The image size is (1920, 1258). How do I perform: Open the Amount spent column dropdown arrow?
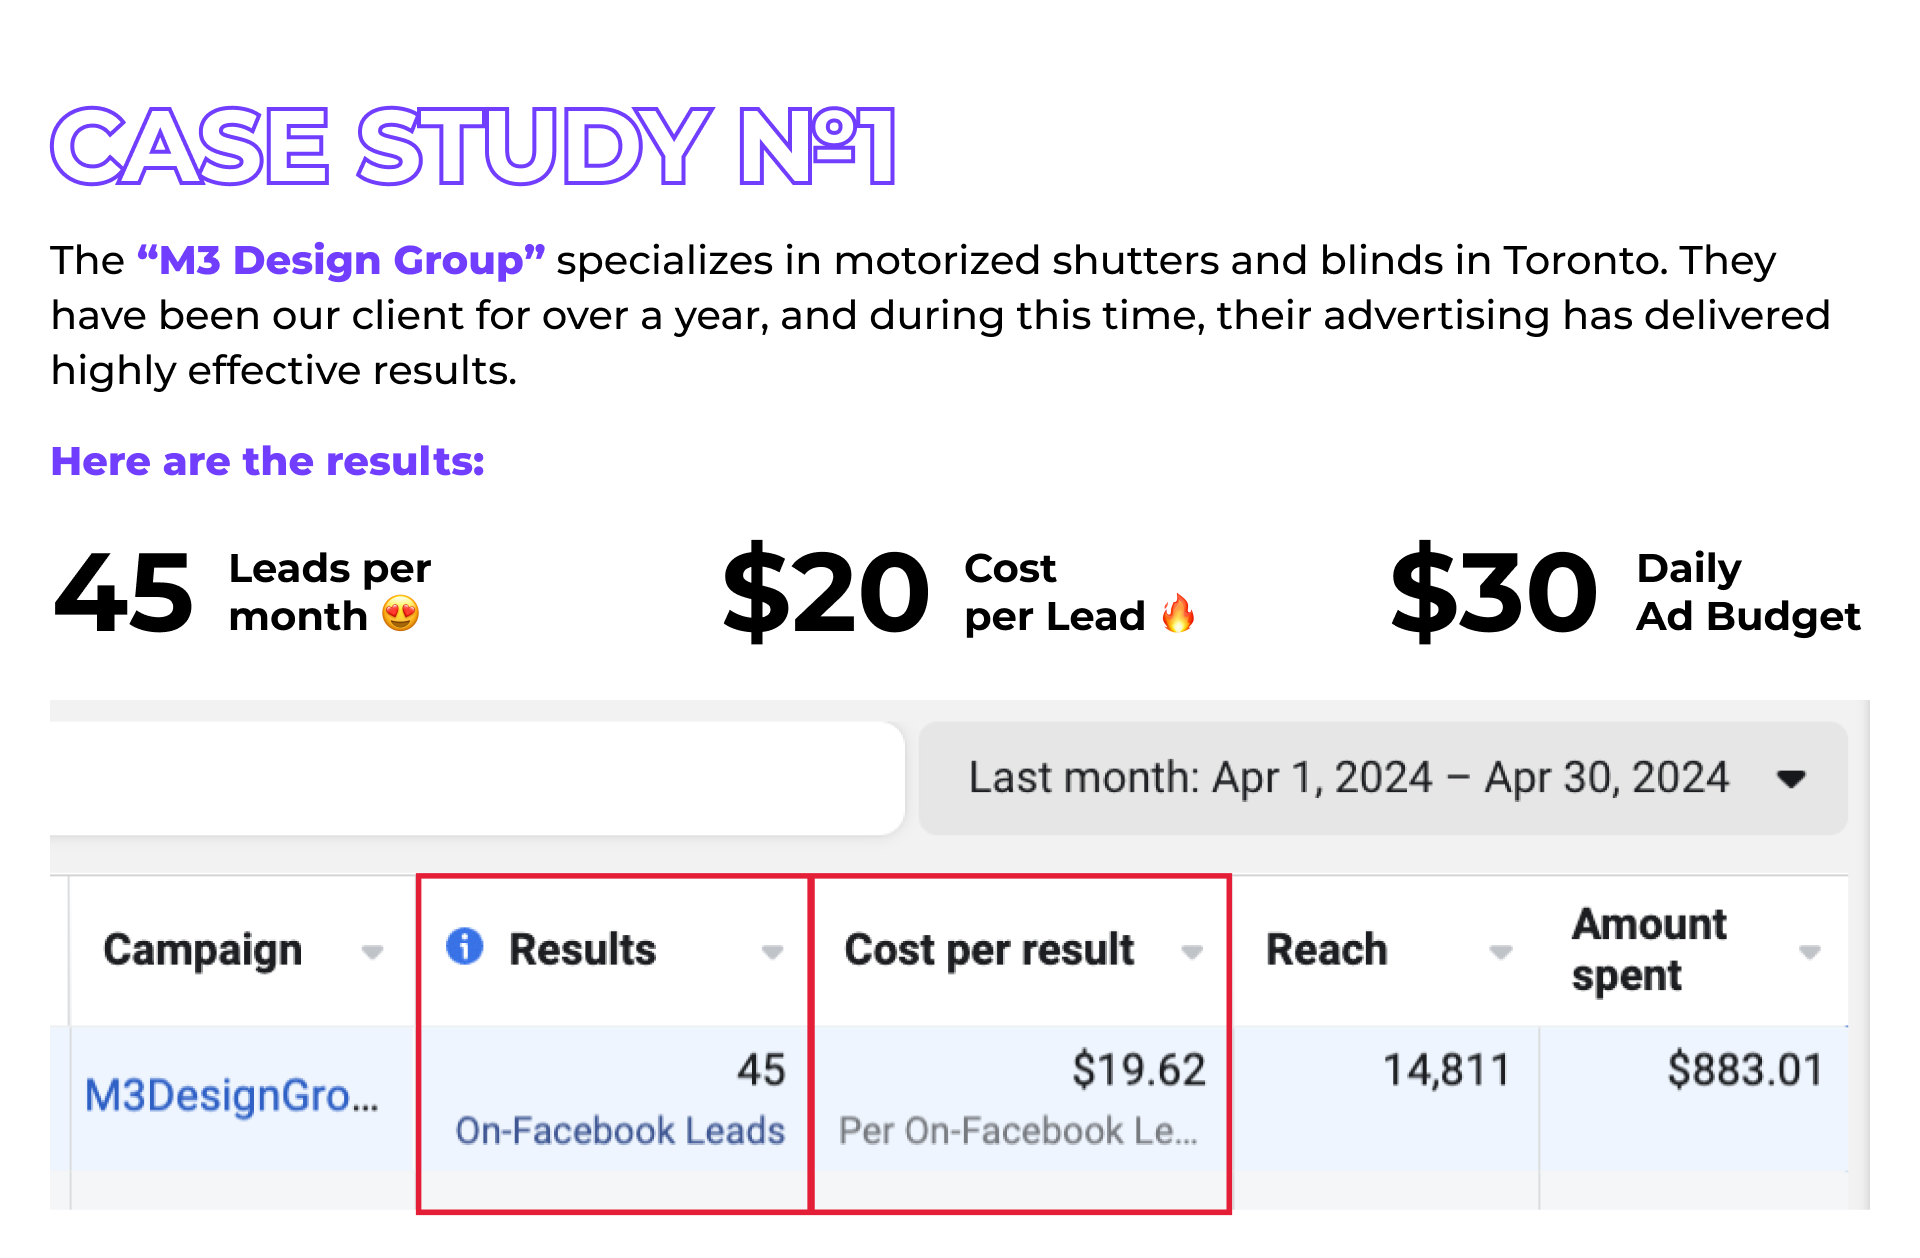coord(1809,952)
